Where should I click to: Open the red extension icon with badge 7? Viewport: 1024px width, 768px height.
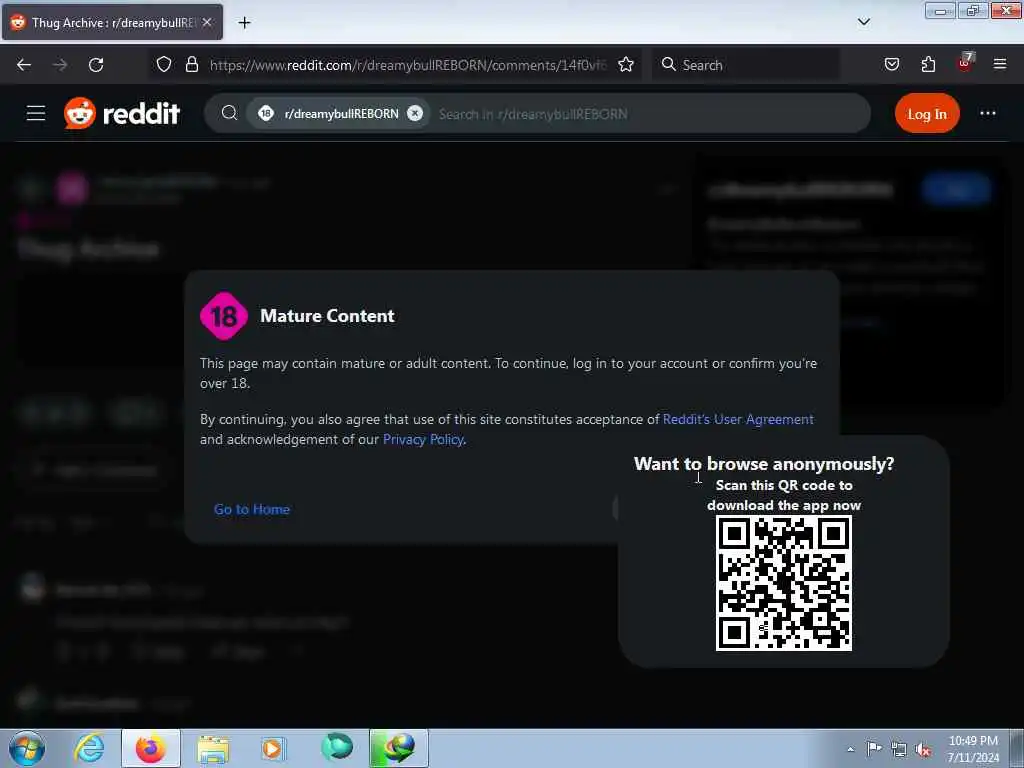click(965, 63)
